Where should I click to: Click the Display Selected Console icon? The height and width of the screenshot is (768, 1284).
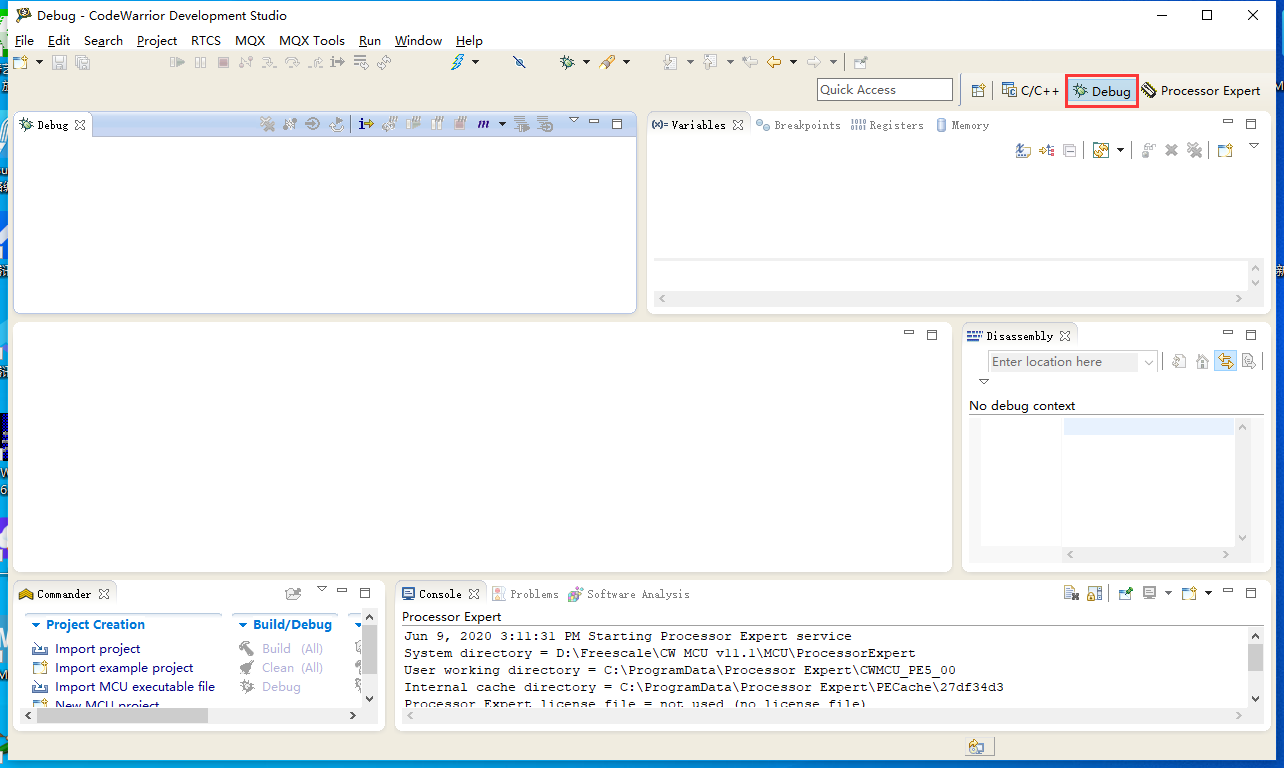1149,593
